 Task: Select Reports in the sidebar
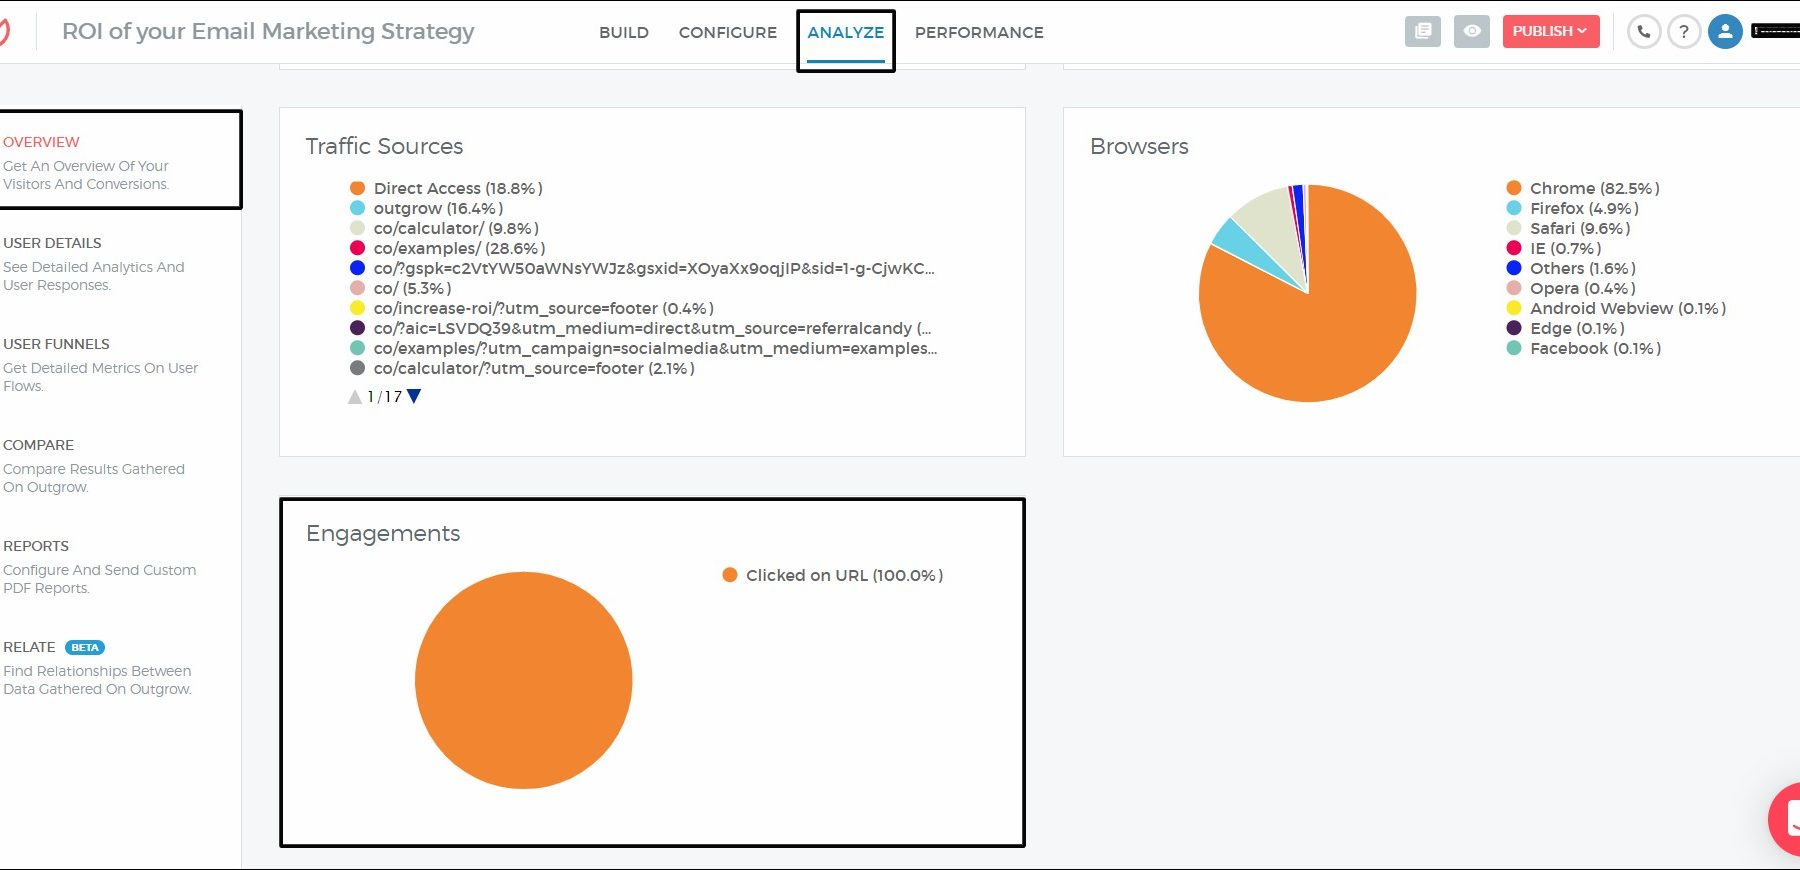coord(36,546)
